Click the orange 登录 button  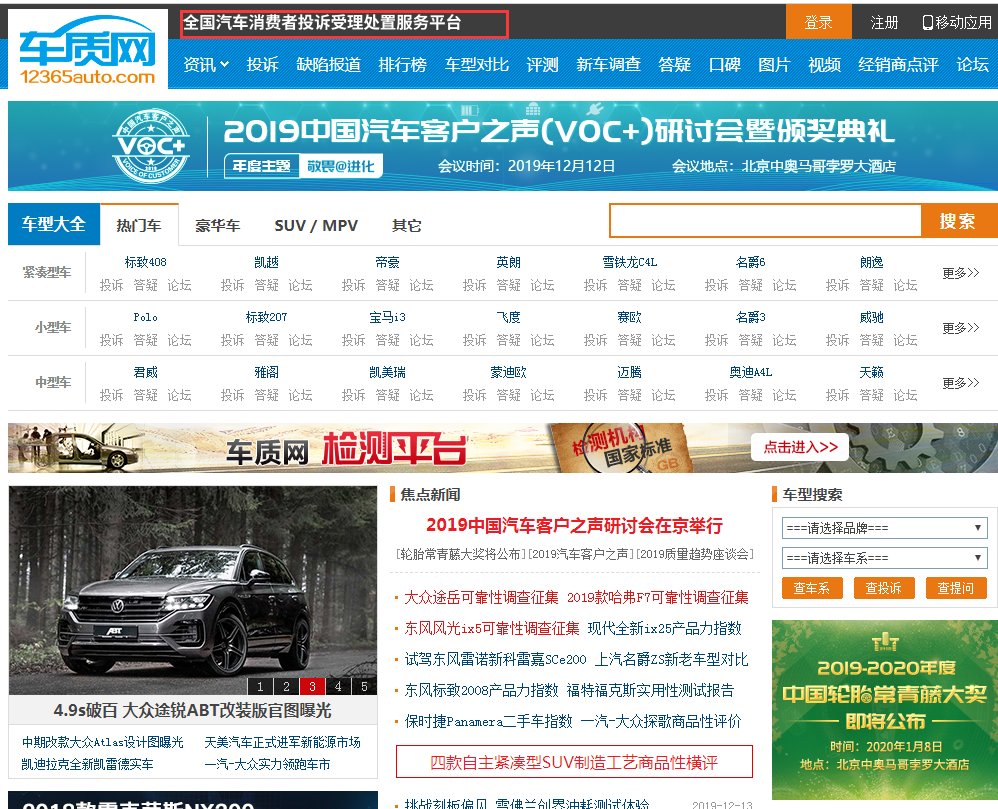[x=818, y=22]
